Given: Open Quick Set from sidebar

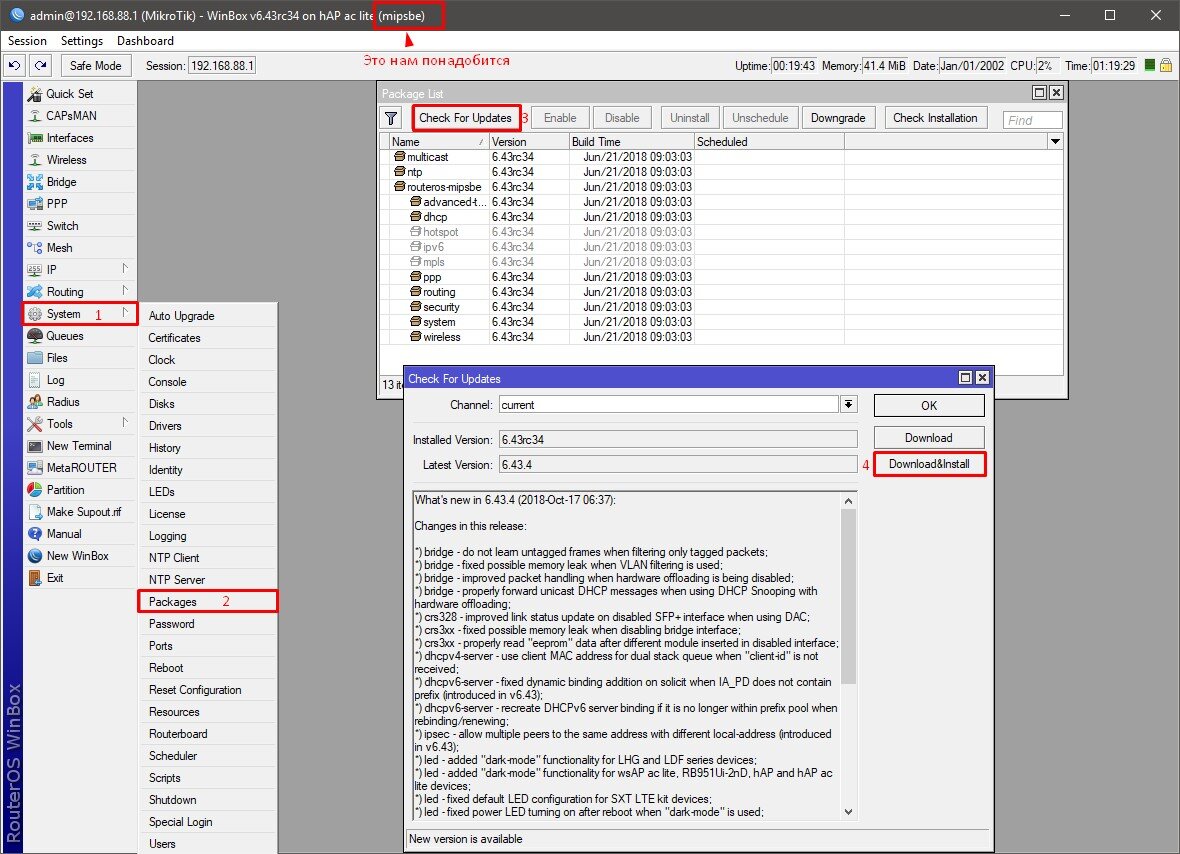Looking at the screenshot, I should coord(69,93).
